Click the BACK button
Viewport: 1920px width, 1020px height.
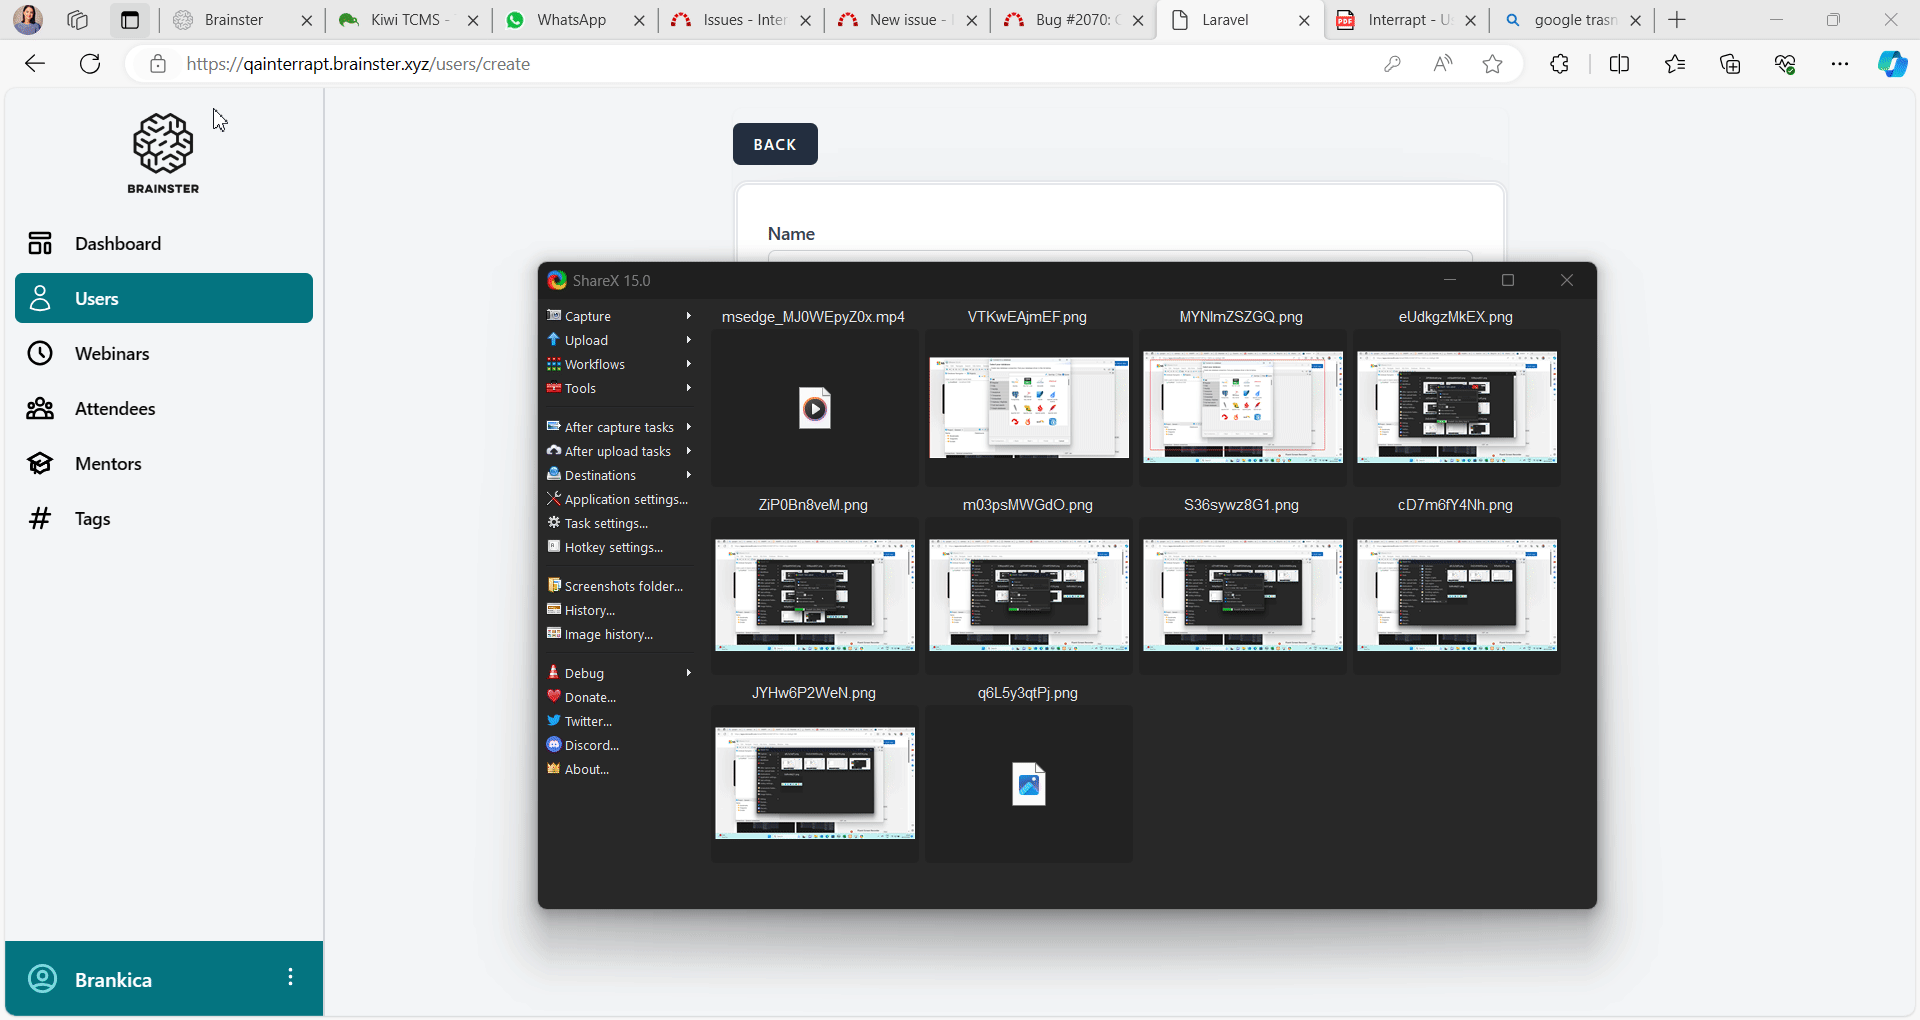point(775,144)
